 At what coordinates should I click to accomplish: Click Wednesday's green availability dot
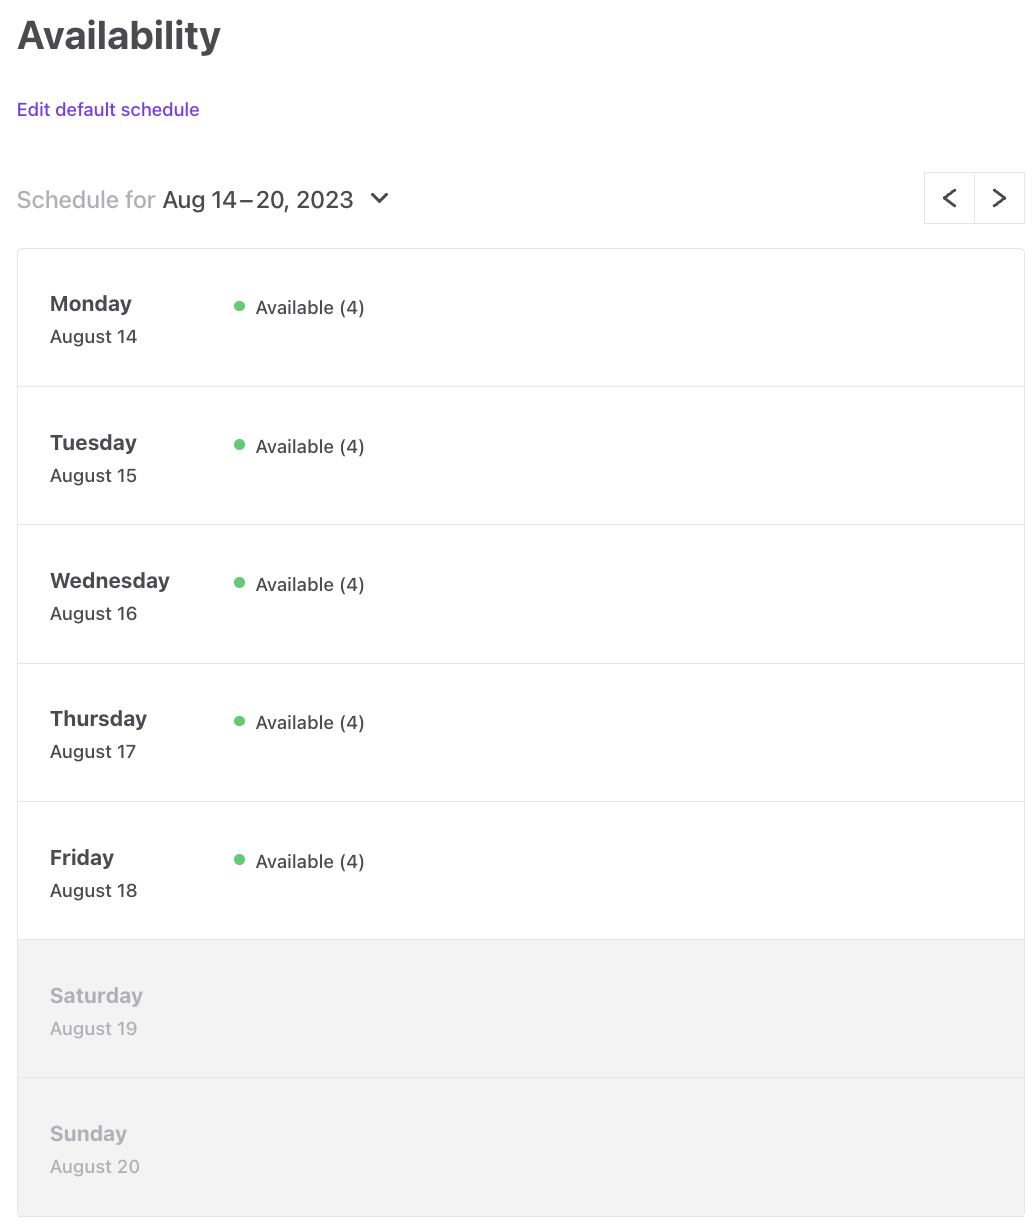(x=239, y=583)
